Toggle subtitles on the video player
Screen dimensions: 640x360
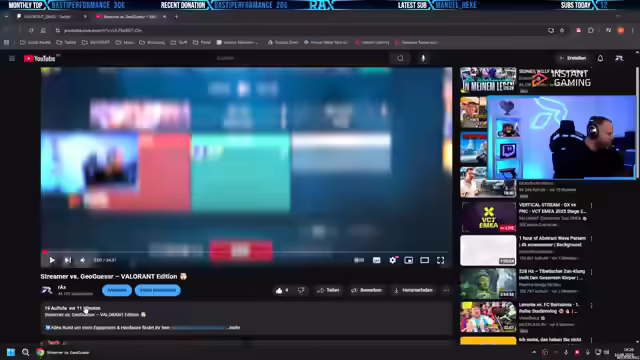click(376, 260)
